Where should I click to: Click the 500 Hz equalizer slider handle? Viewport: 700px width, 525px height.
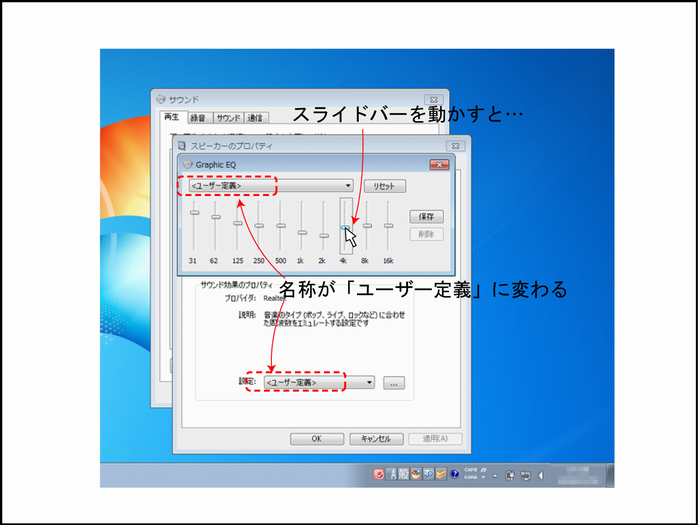[280, 225]
